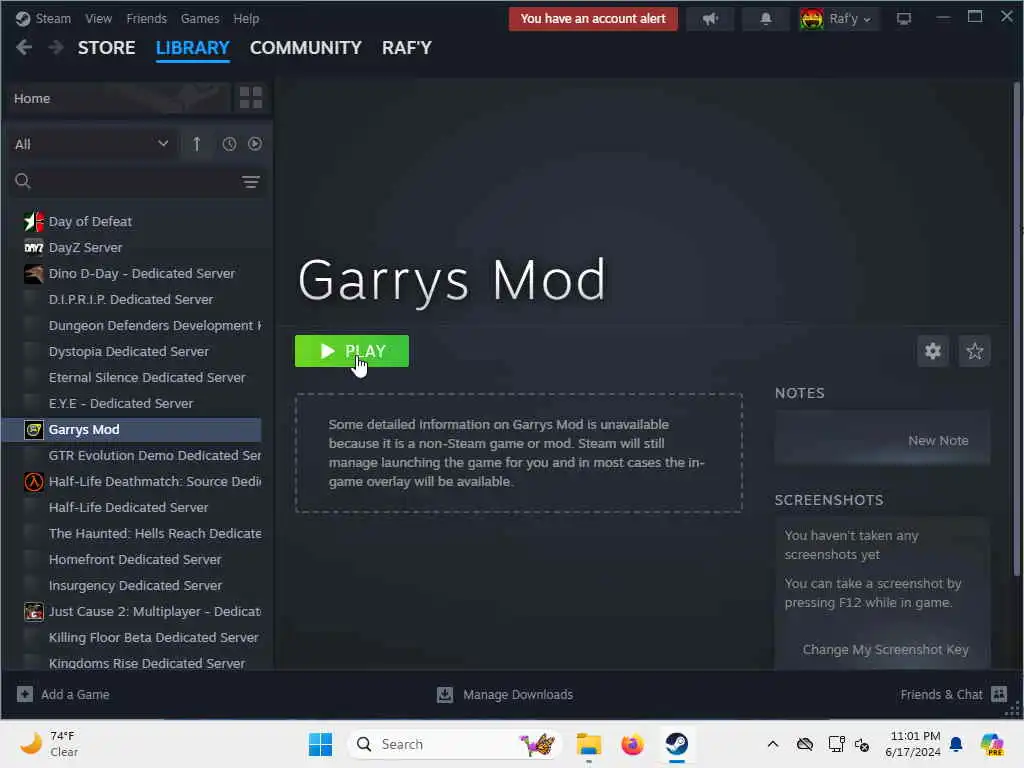Viewport: 1024px width, 768px height.
Task: Click Change My Screenshot Key
Action: click(886, 650)
